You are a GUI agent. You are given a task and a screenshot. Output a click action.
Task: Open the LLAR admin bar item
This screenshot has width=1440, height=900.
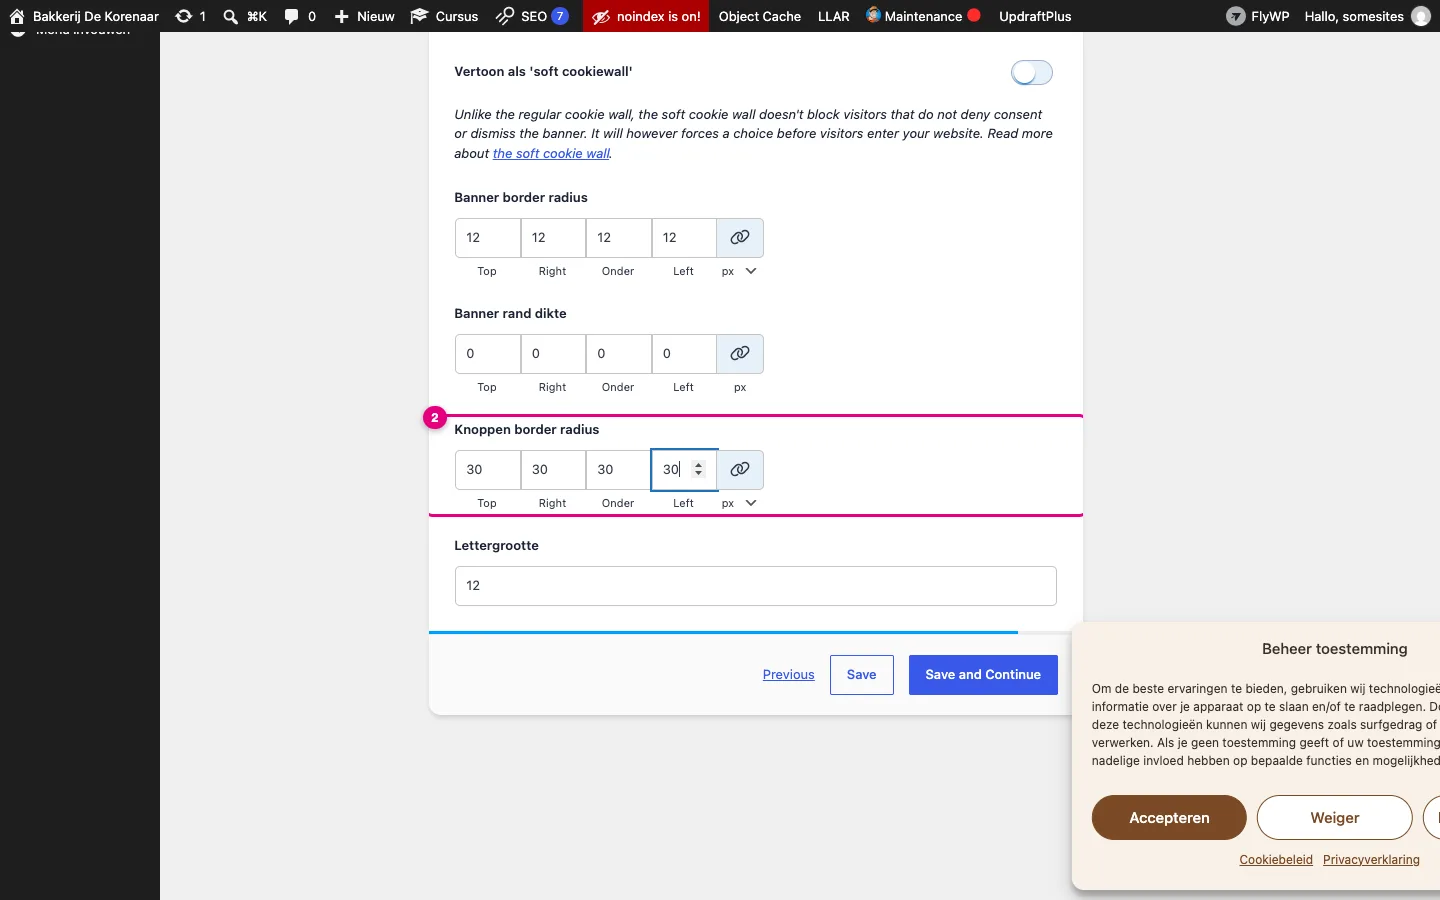tap(834, 16)
